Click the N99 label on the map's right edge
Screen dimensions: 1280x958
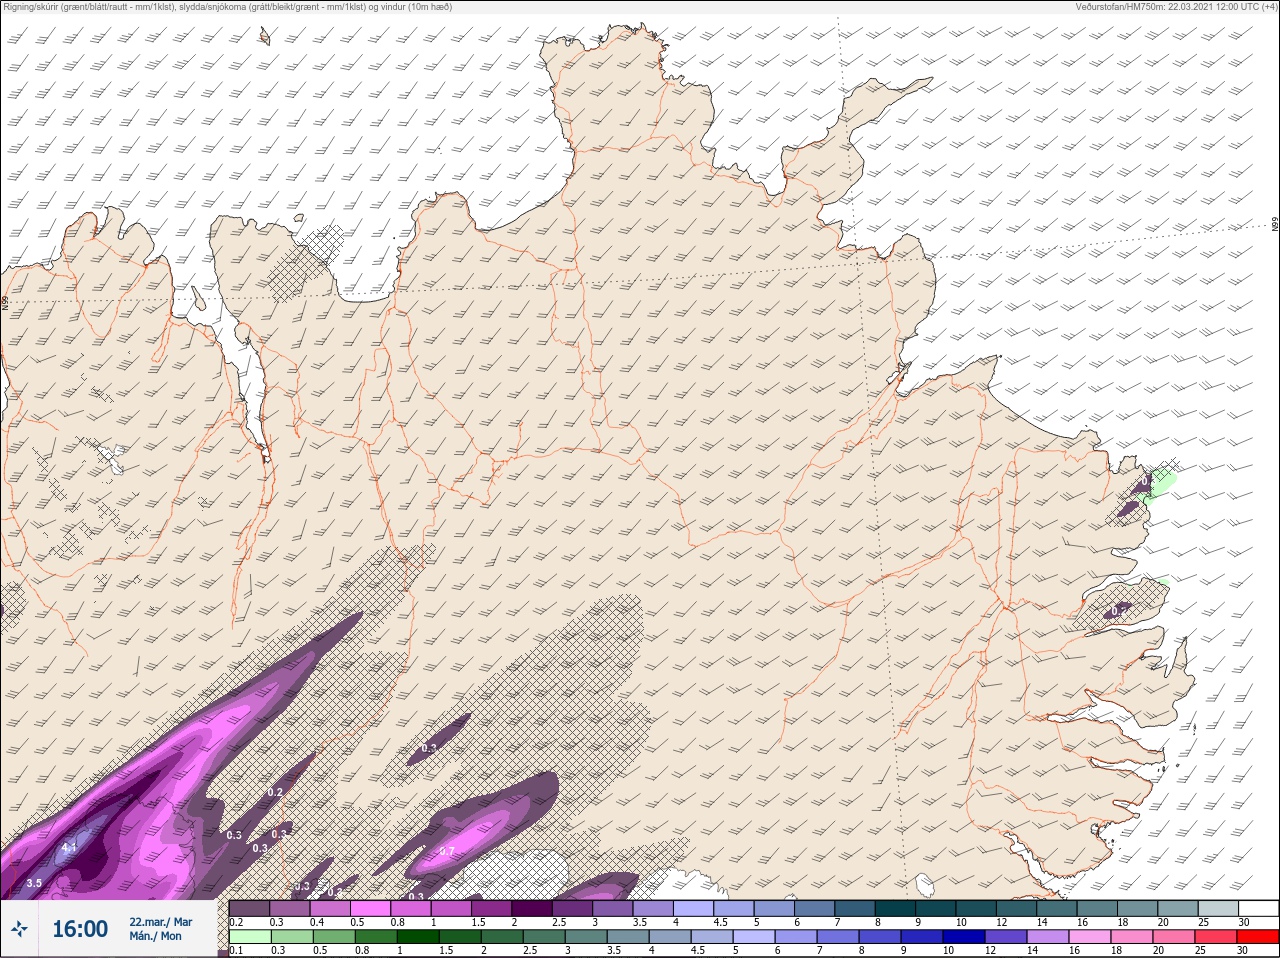(1275, 225)
